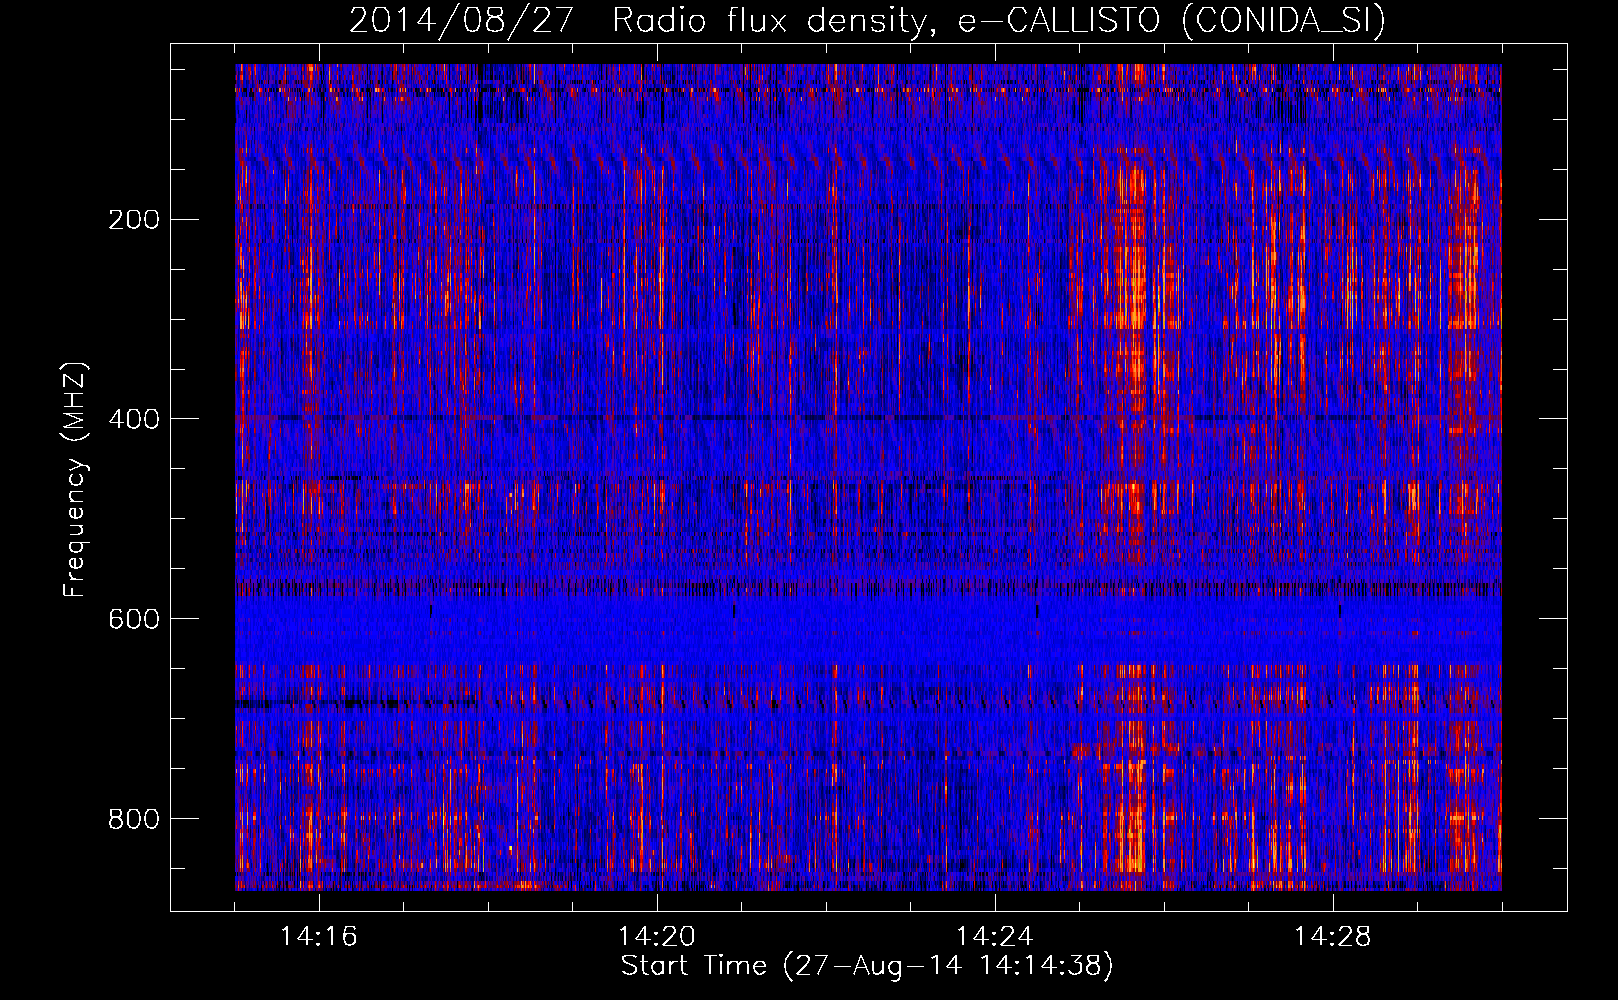Click the 200 frequency axis label

[133, 220]
